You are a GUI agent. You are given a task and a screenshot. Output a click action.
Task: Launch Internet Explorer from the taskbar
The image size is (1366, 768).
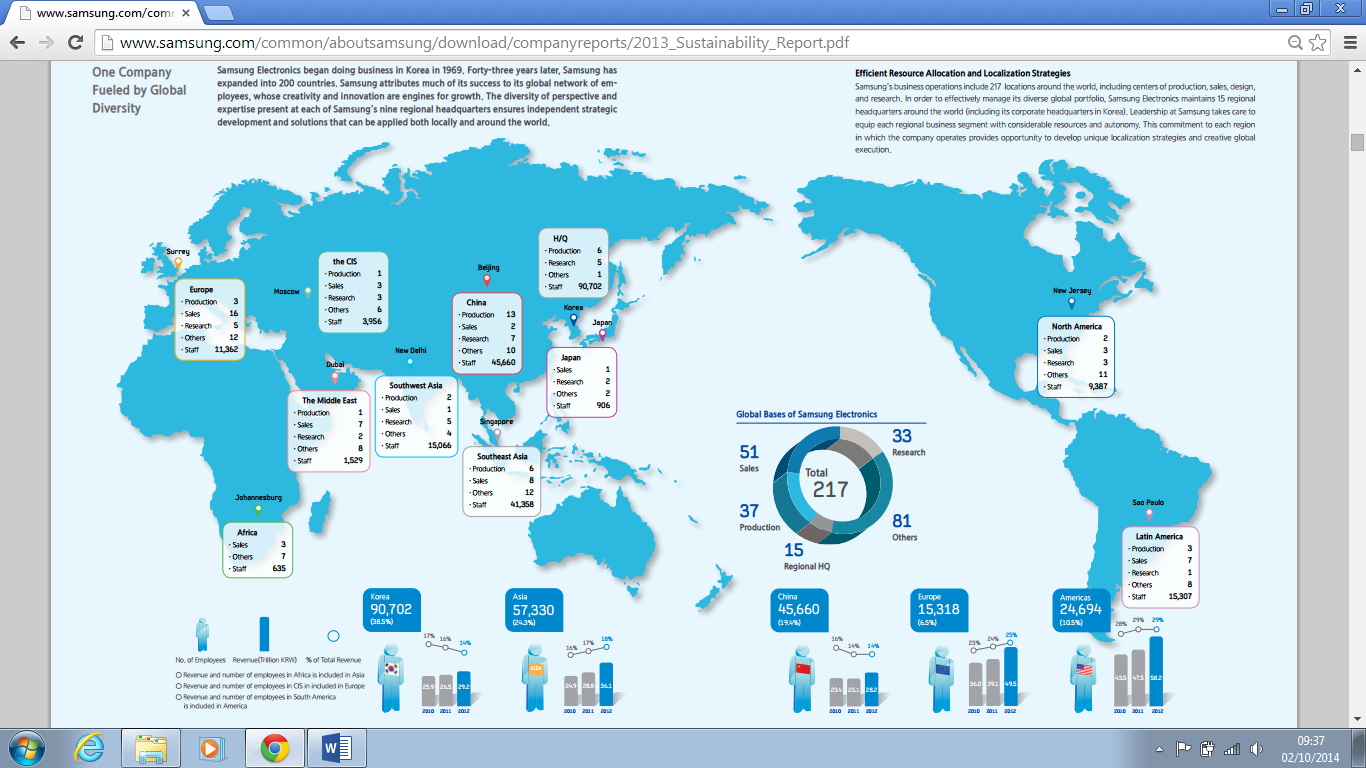(x=89, y=748)
